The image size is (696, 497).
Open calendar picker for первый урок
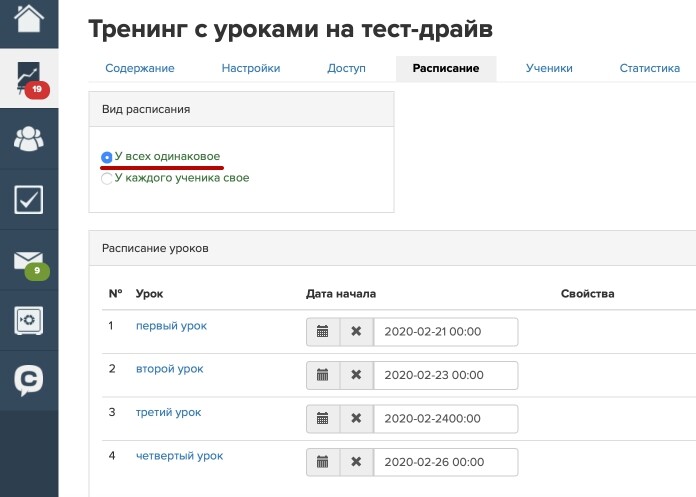coord(322,332)
